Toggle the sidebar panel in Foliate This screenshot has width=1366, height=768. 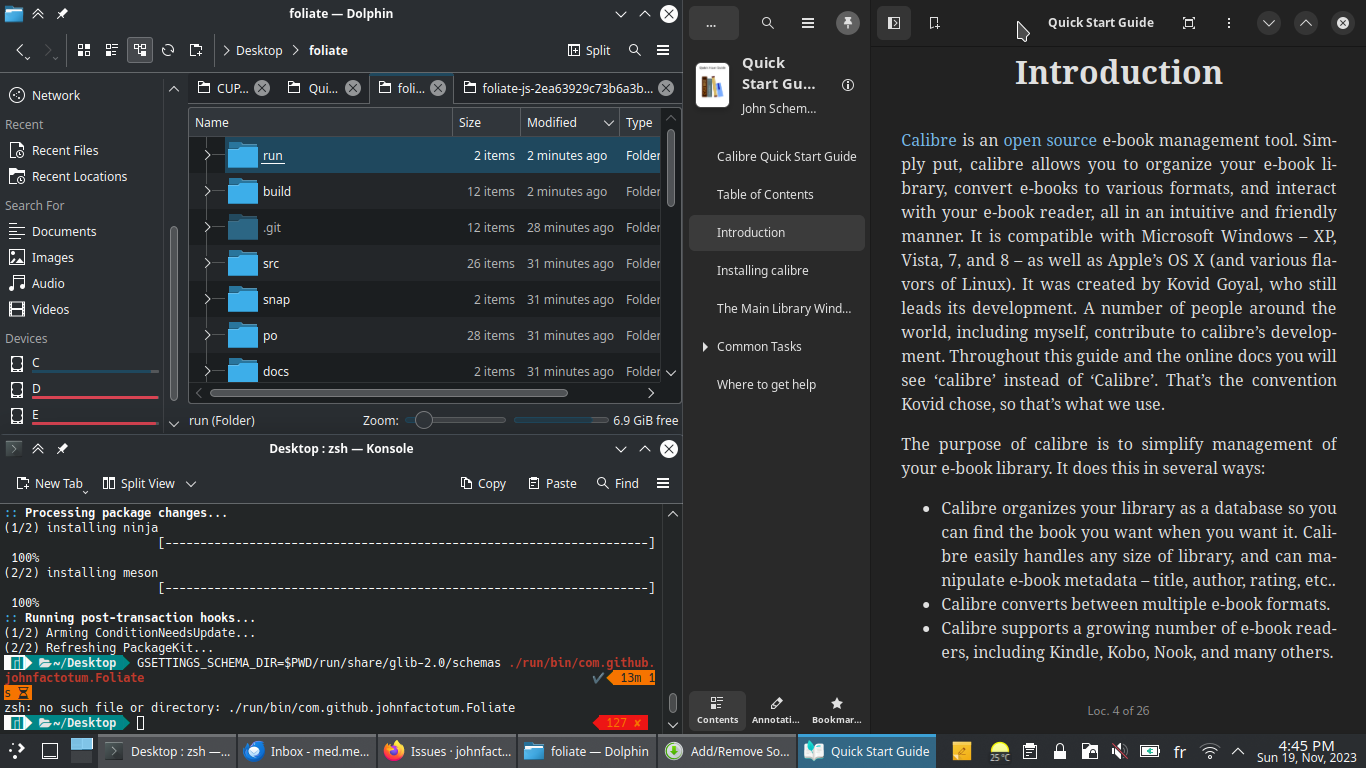[894, 22]
